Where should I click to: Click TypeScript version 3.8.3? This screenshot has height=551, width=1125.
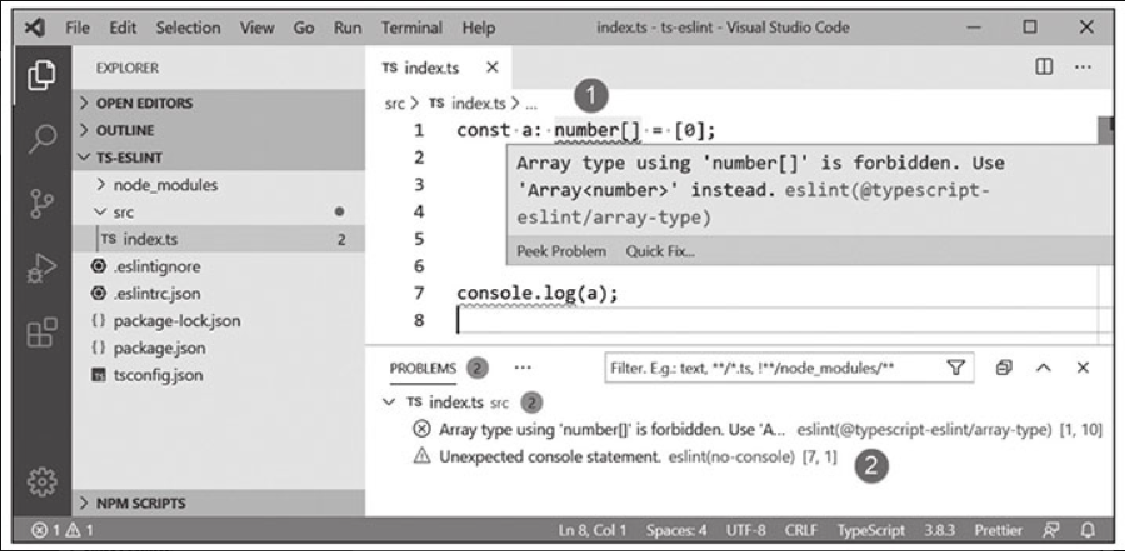tap(938, 532)
